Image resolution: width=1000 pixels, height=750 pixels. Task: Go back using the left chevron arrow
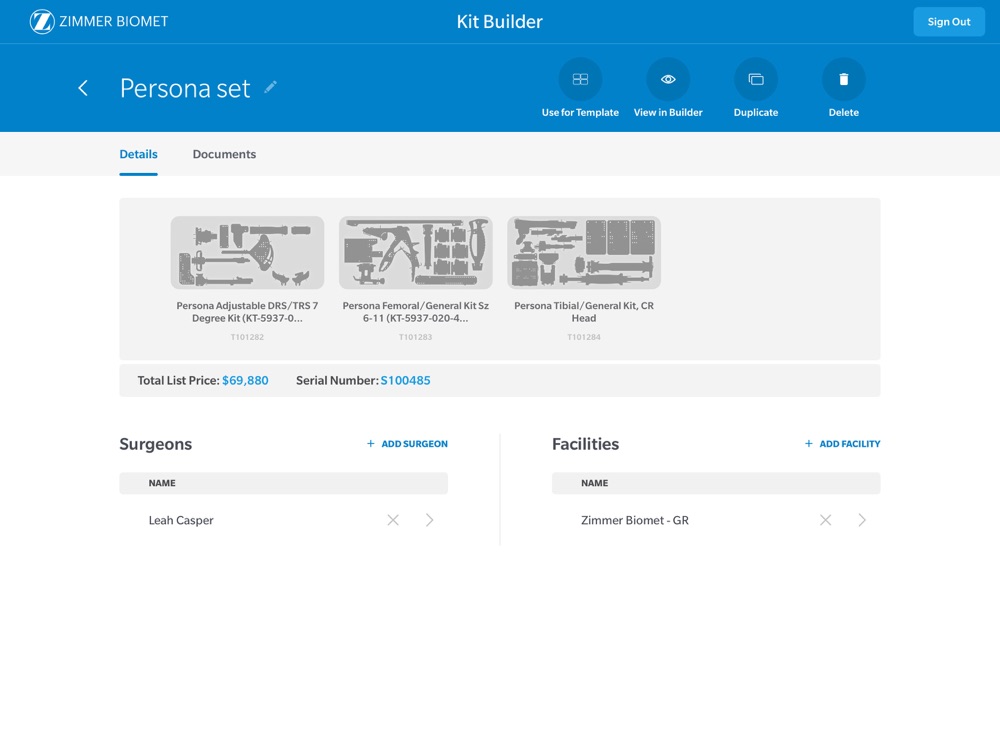83,88
